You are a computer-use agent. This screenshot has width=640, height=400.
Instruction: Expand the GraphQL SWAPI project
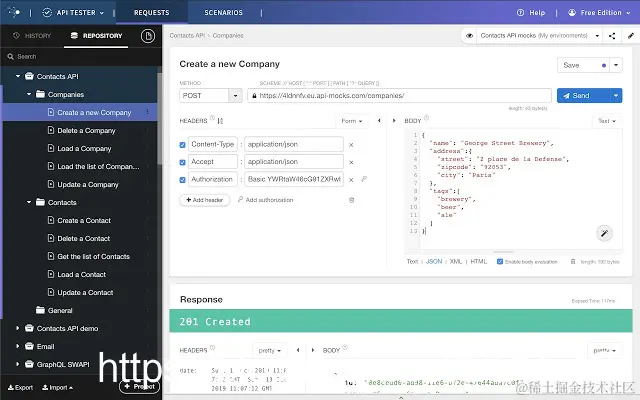[17, 364]
